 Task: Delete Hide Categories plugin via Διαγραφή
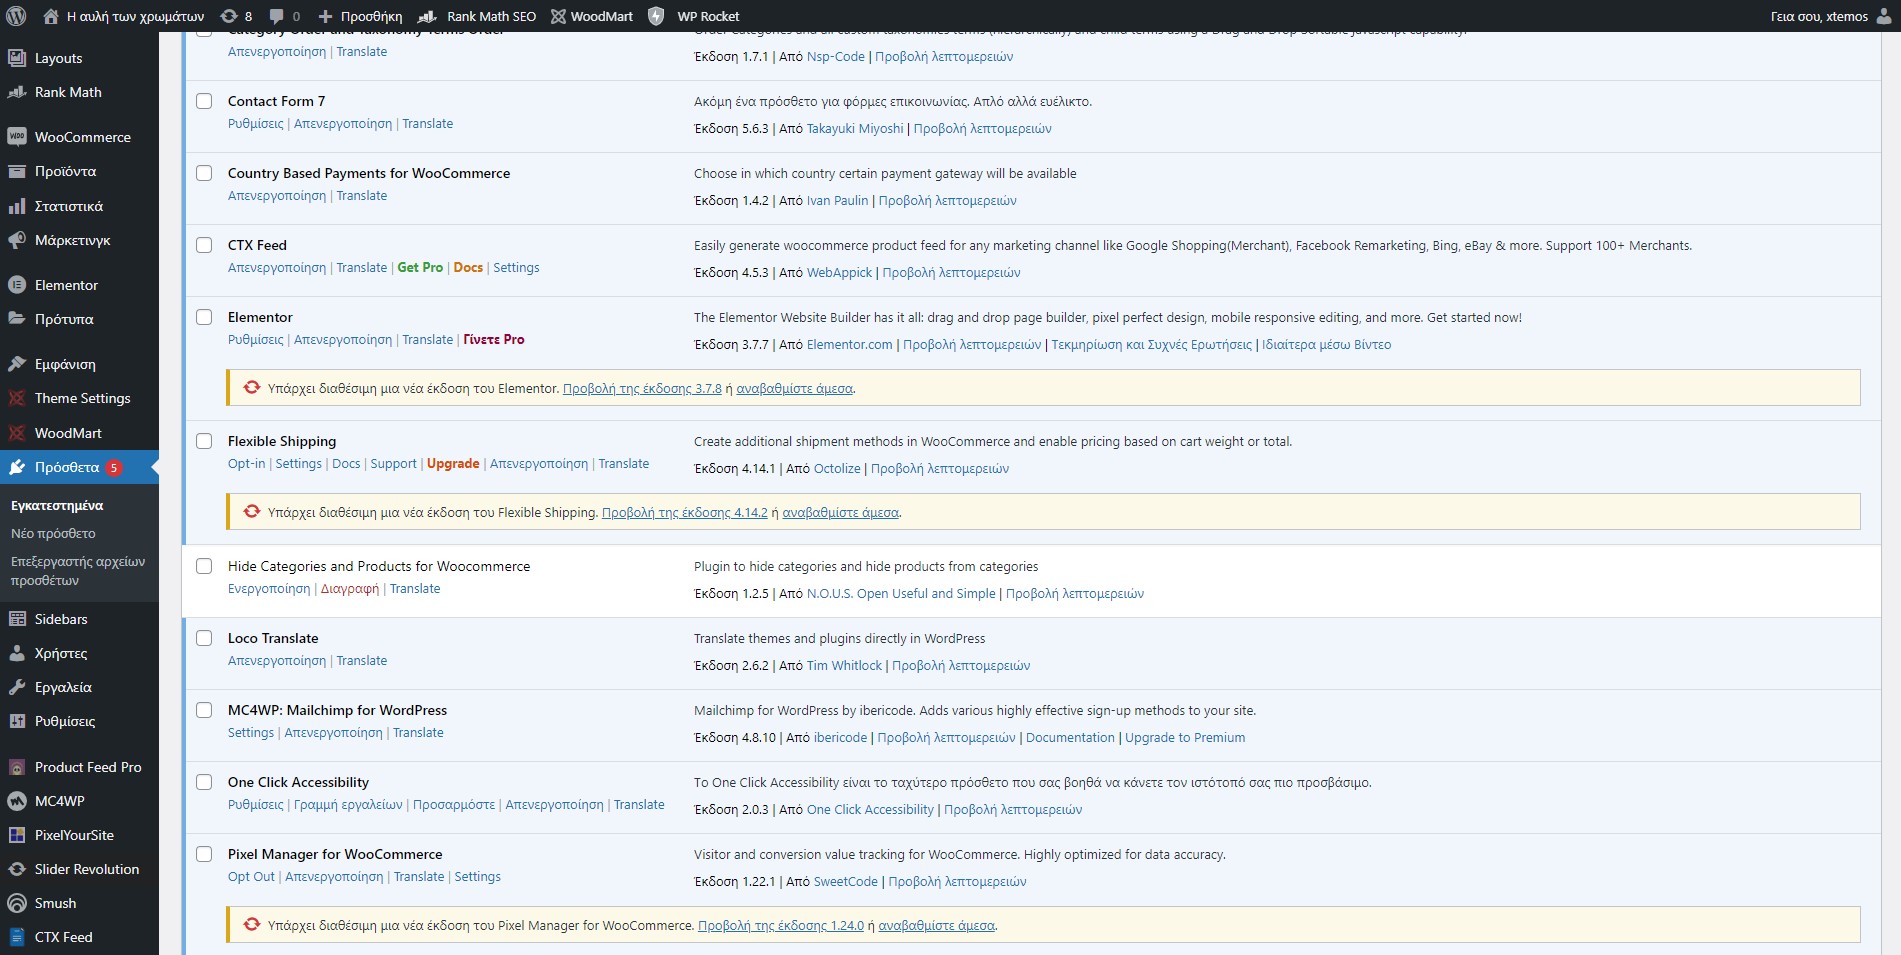[350, 589]
